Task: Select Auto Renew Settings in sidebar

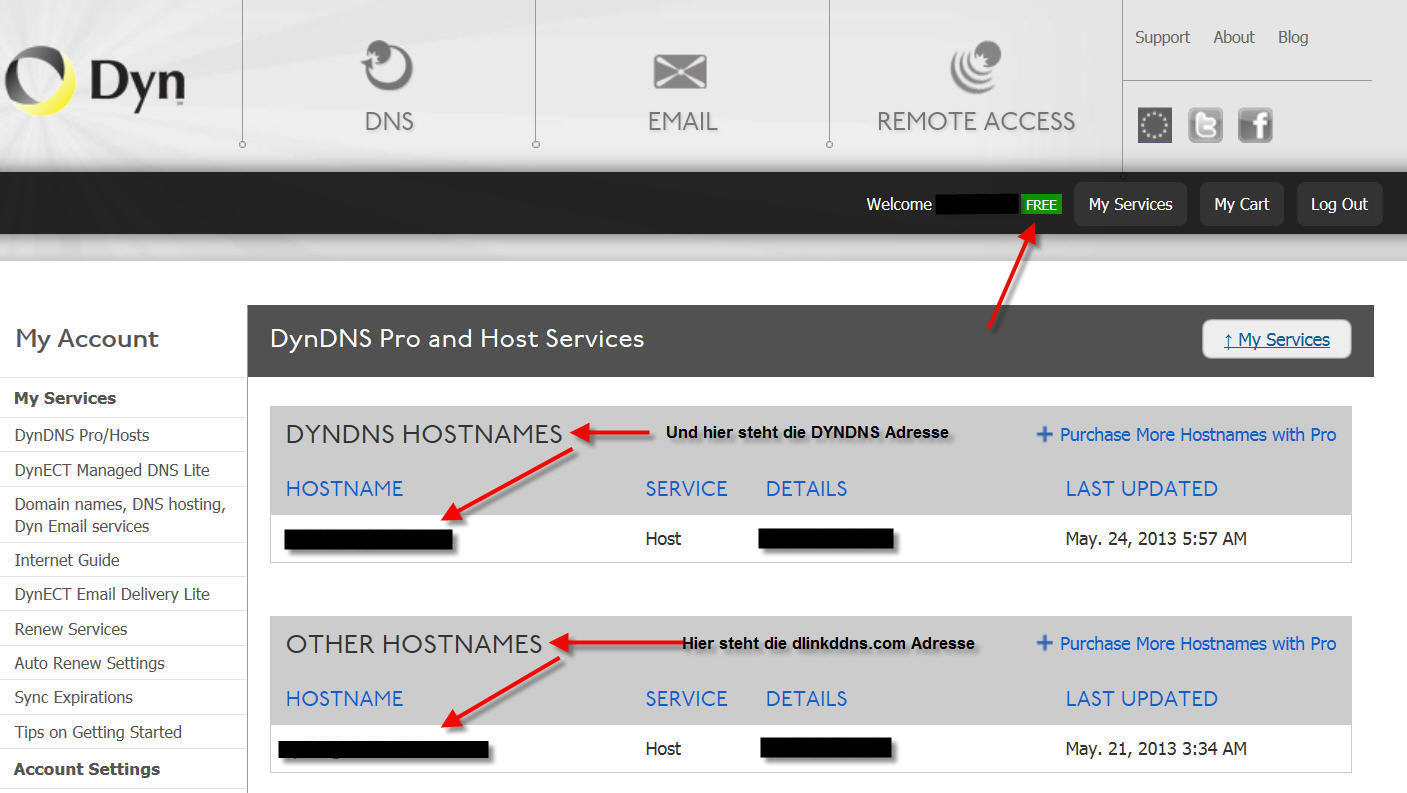Action: 89,663
